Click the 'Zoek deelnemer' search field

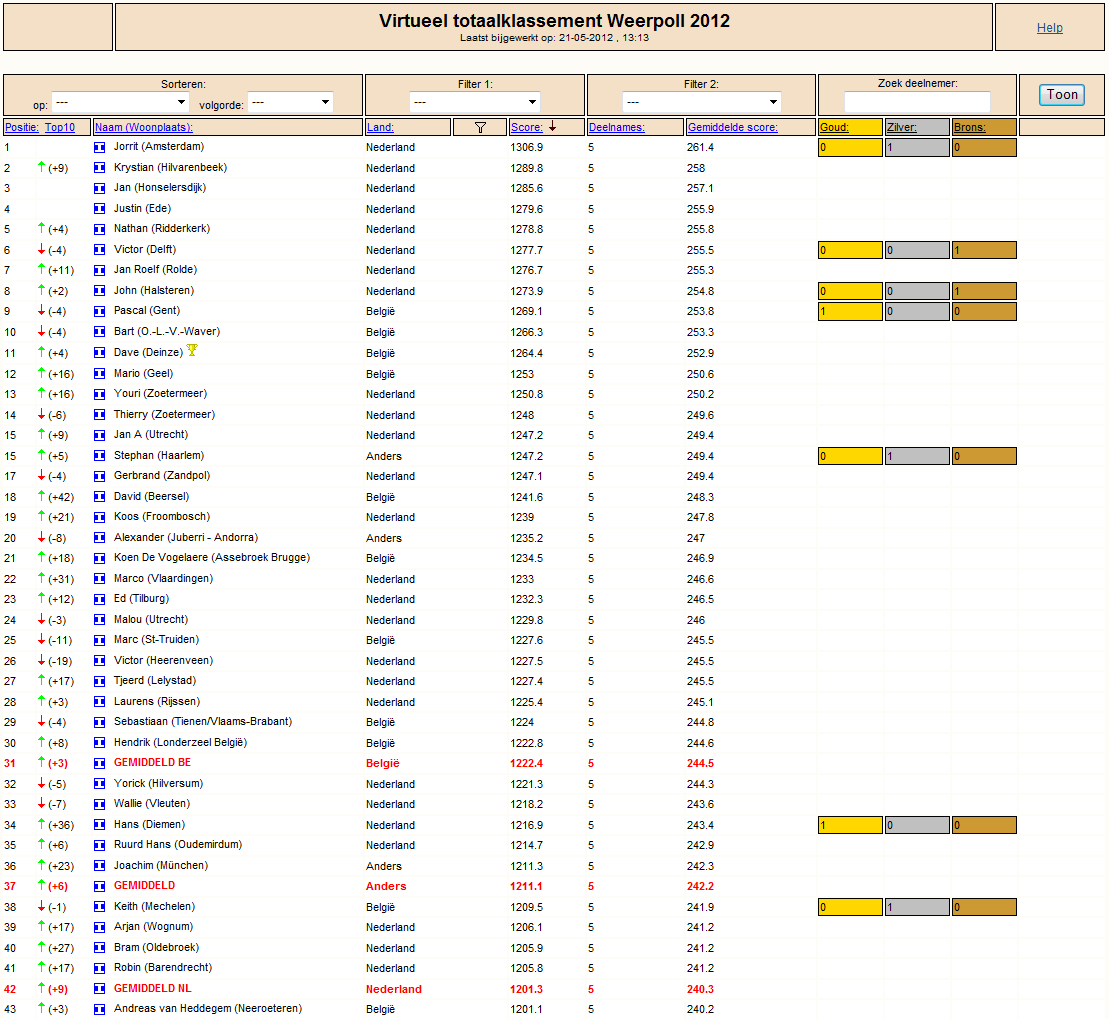pyautogui.click(x=917, y=102)
